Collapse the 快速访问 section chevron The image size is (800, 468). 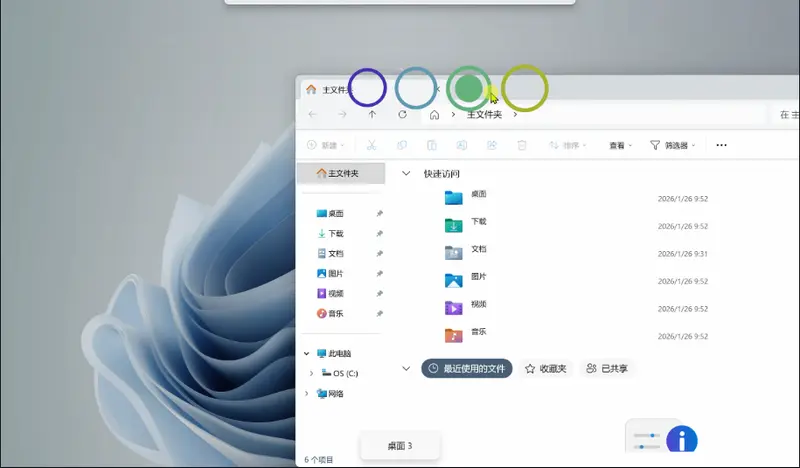406,174
